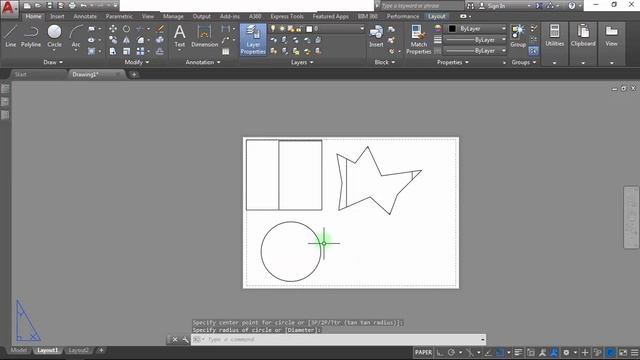640x360 pixels.
Task: Toggle hardware acceleration status icon
Action: tap(610, 352)
